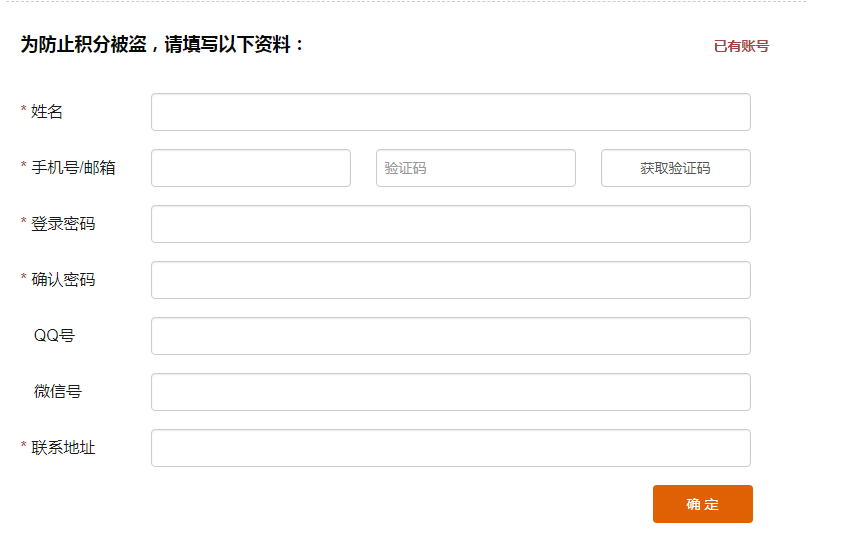This screenshot has width=850, height=557.
Task: Focus the 手机号/邮箱 input box
Action: pyautogui.click(x=250, y=168)
